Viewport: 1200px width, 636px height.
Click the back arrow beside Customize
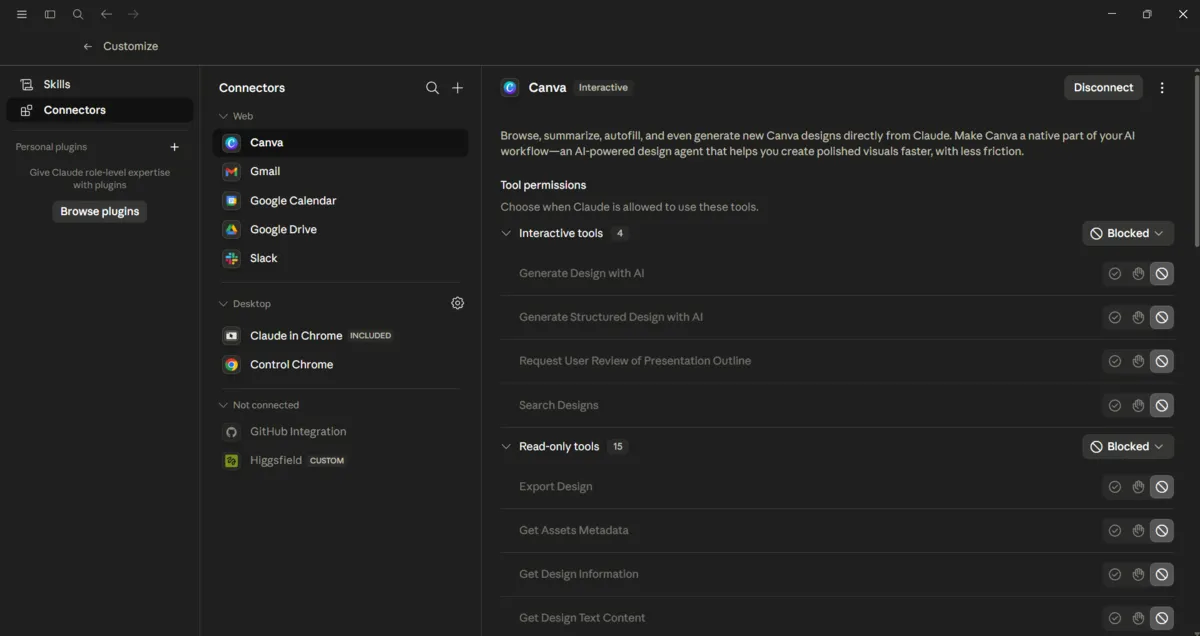pyautogui.click(x=88, y=46)
